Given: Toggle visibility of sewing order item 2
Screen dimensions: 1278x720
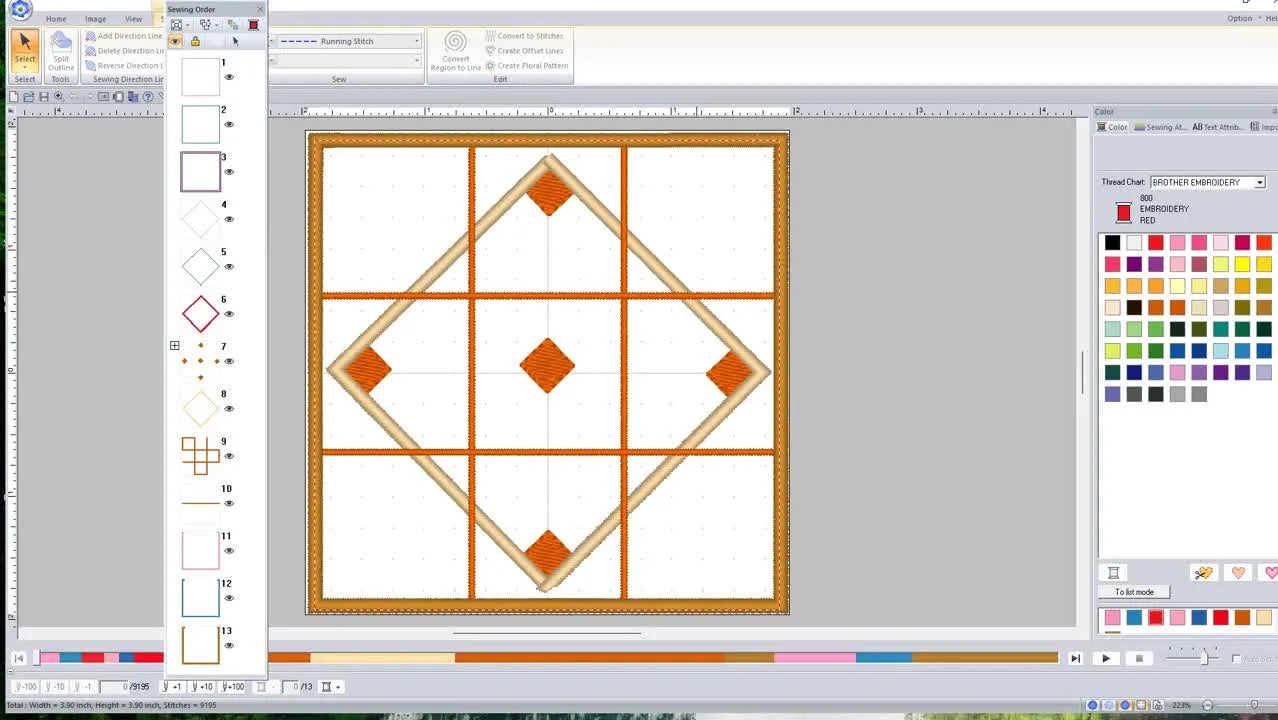Looking at the screenshot, I should coord(229,125).
